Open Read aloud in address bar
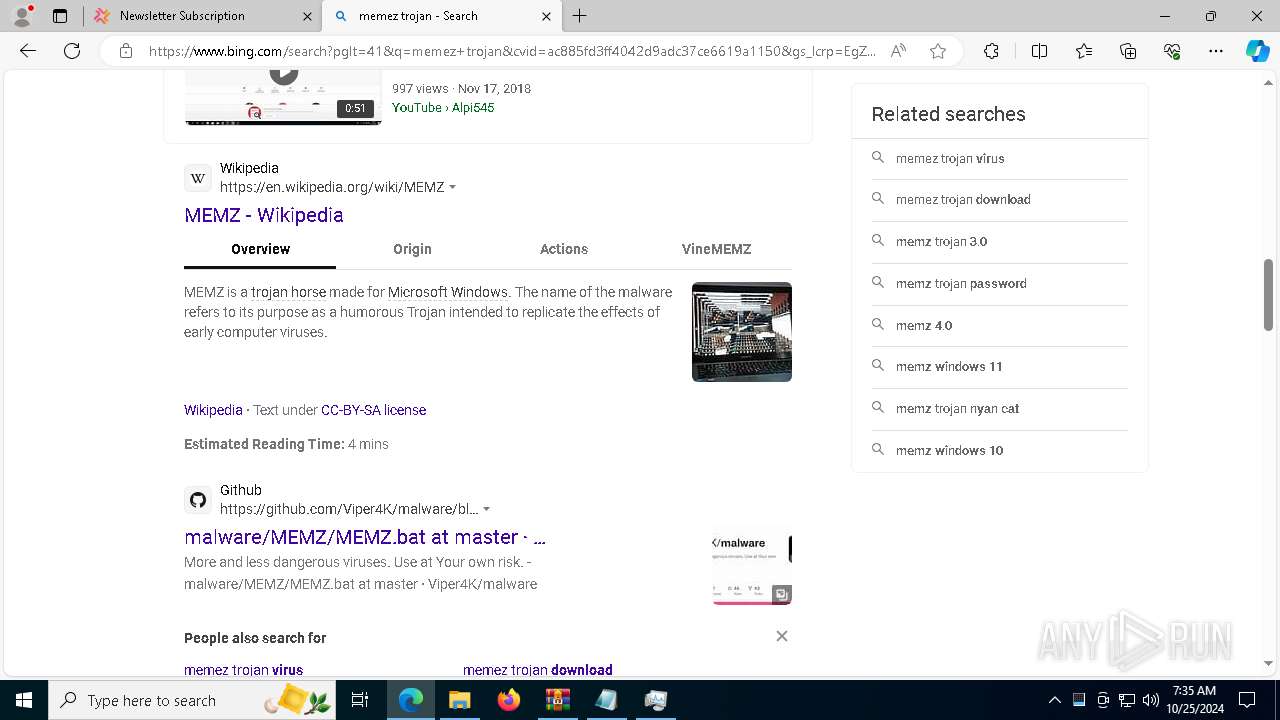The width and height of the screenshot is (1280, 720). coord(898,51)
